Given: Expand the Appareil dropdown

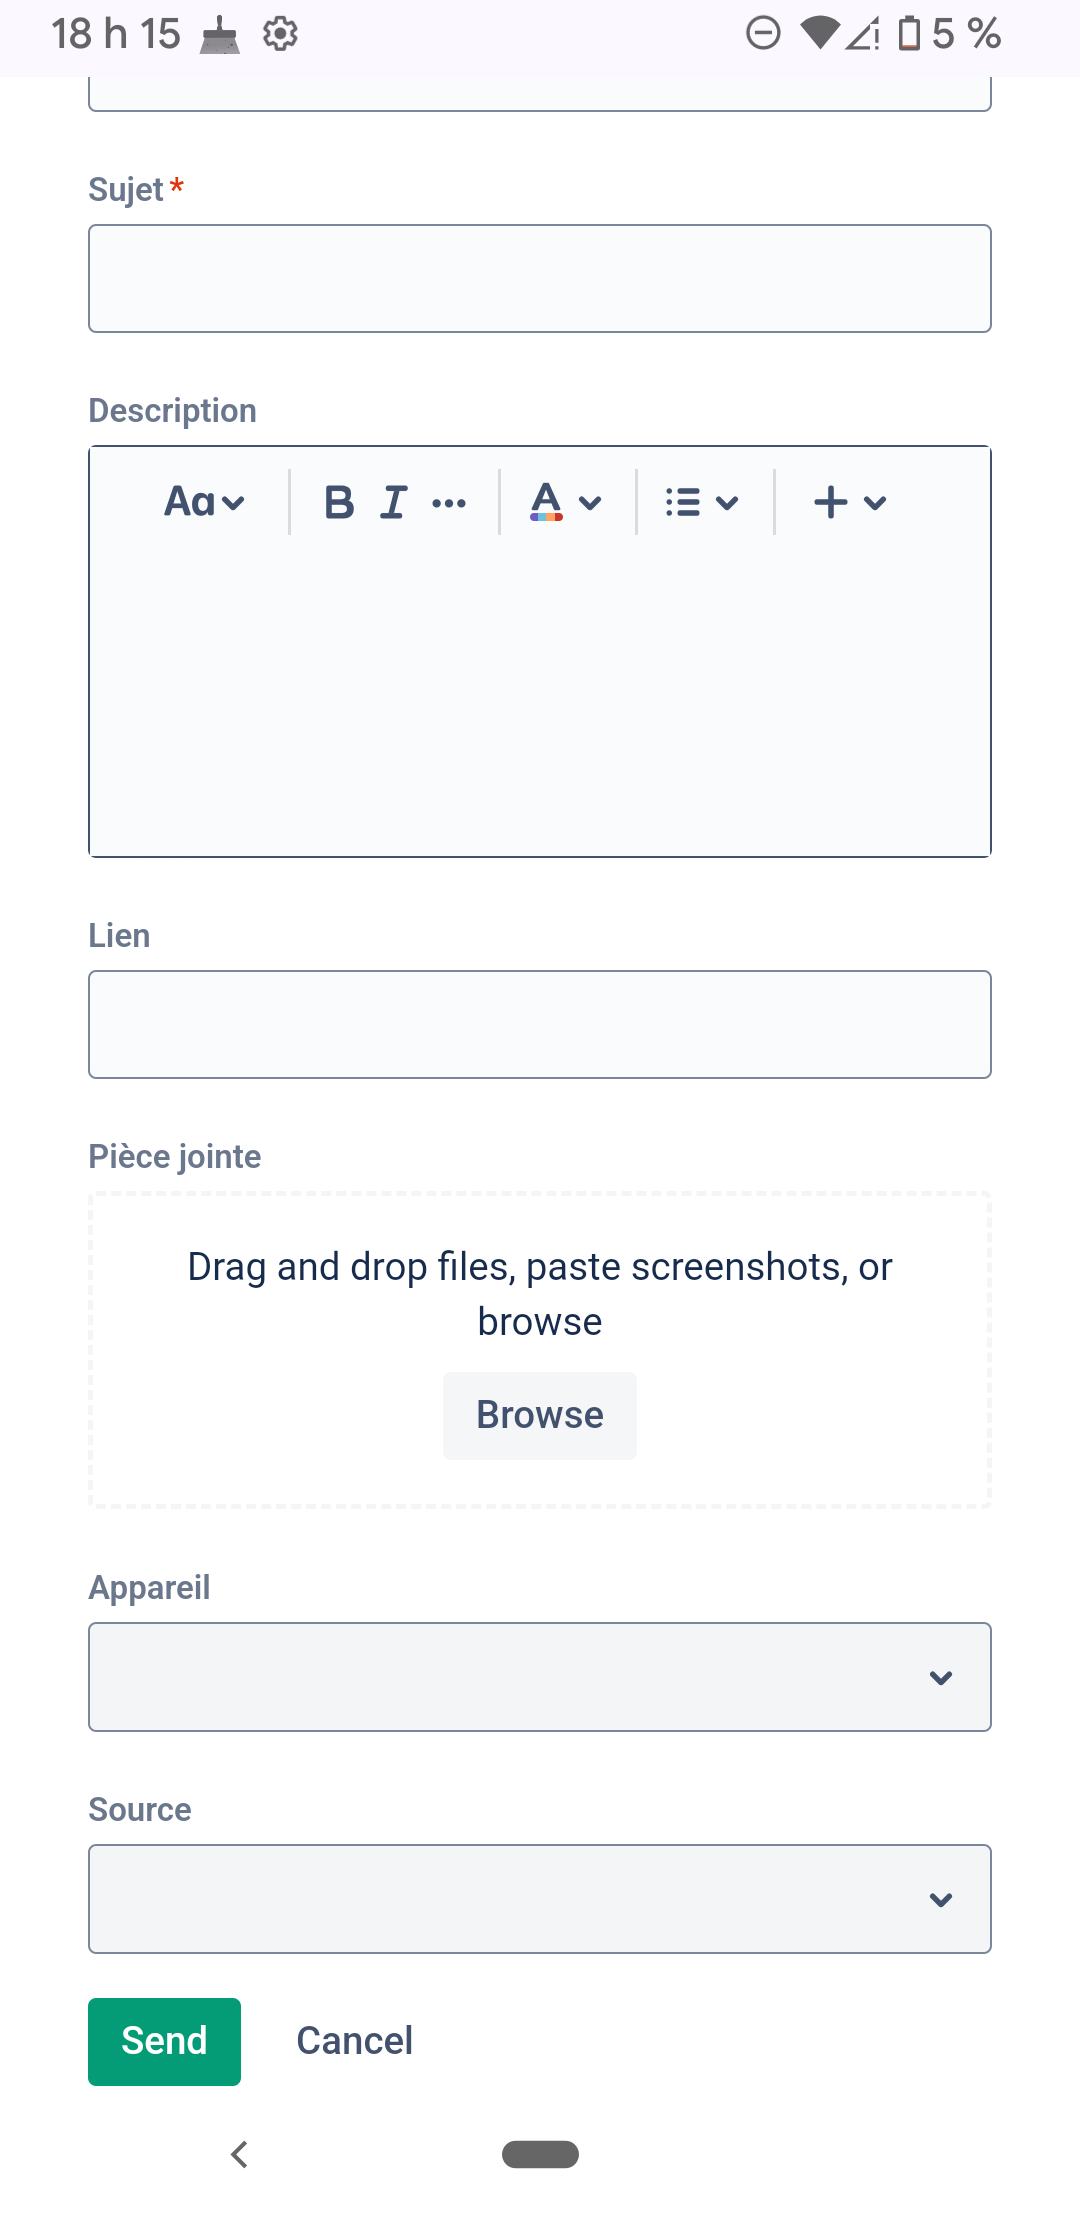Looking at the screenshot, I should [540, 1677].
